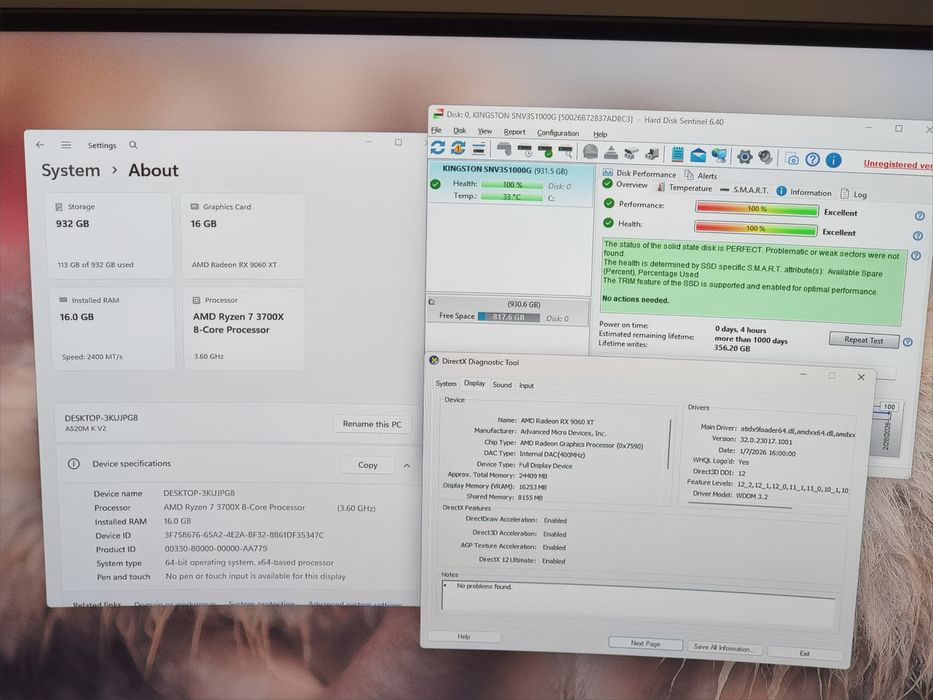The width and height of the screenshot is (933, 700).
Task: Open the Storage 932 GB card in Settings
Action: [109, 235]
